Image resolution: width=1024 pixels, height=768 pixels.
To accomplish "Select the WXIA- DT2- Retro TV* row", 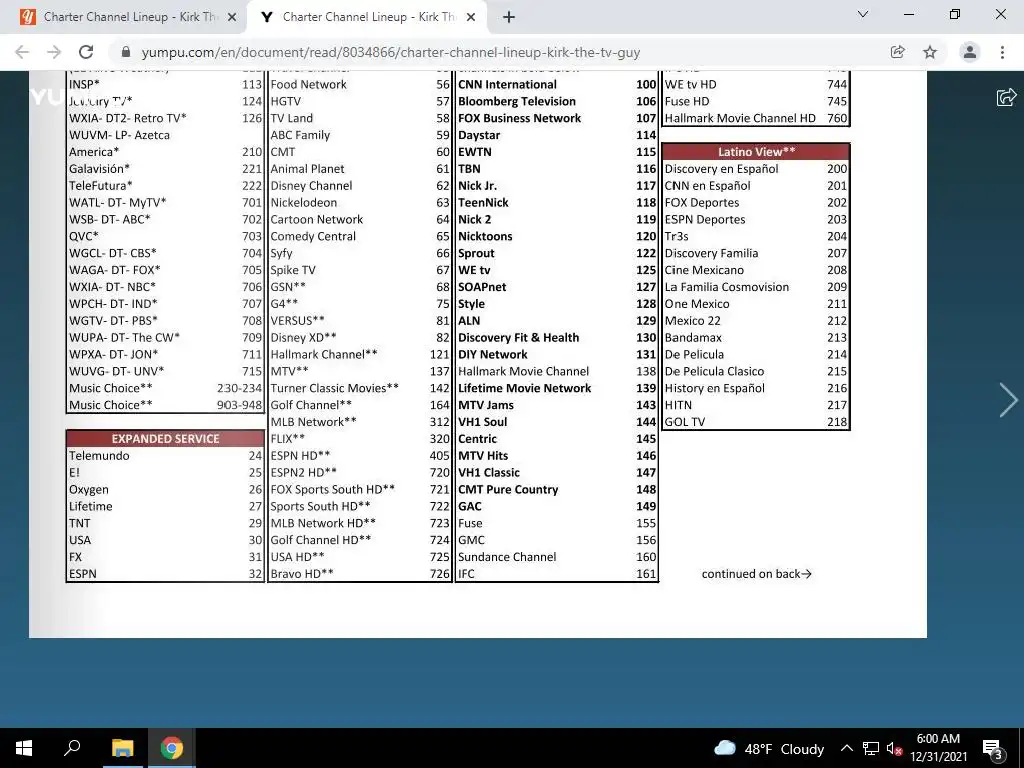I will 165,118.
